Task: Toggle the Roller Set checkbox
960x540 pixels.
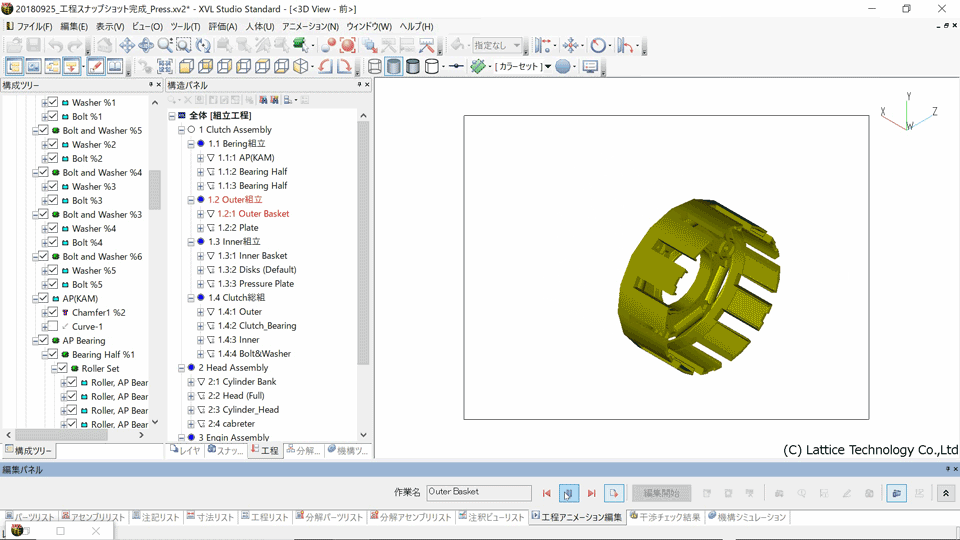Action: (x=62, y=369)
